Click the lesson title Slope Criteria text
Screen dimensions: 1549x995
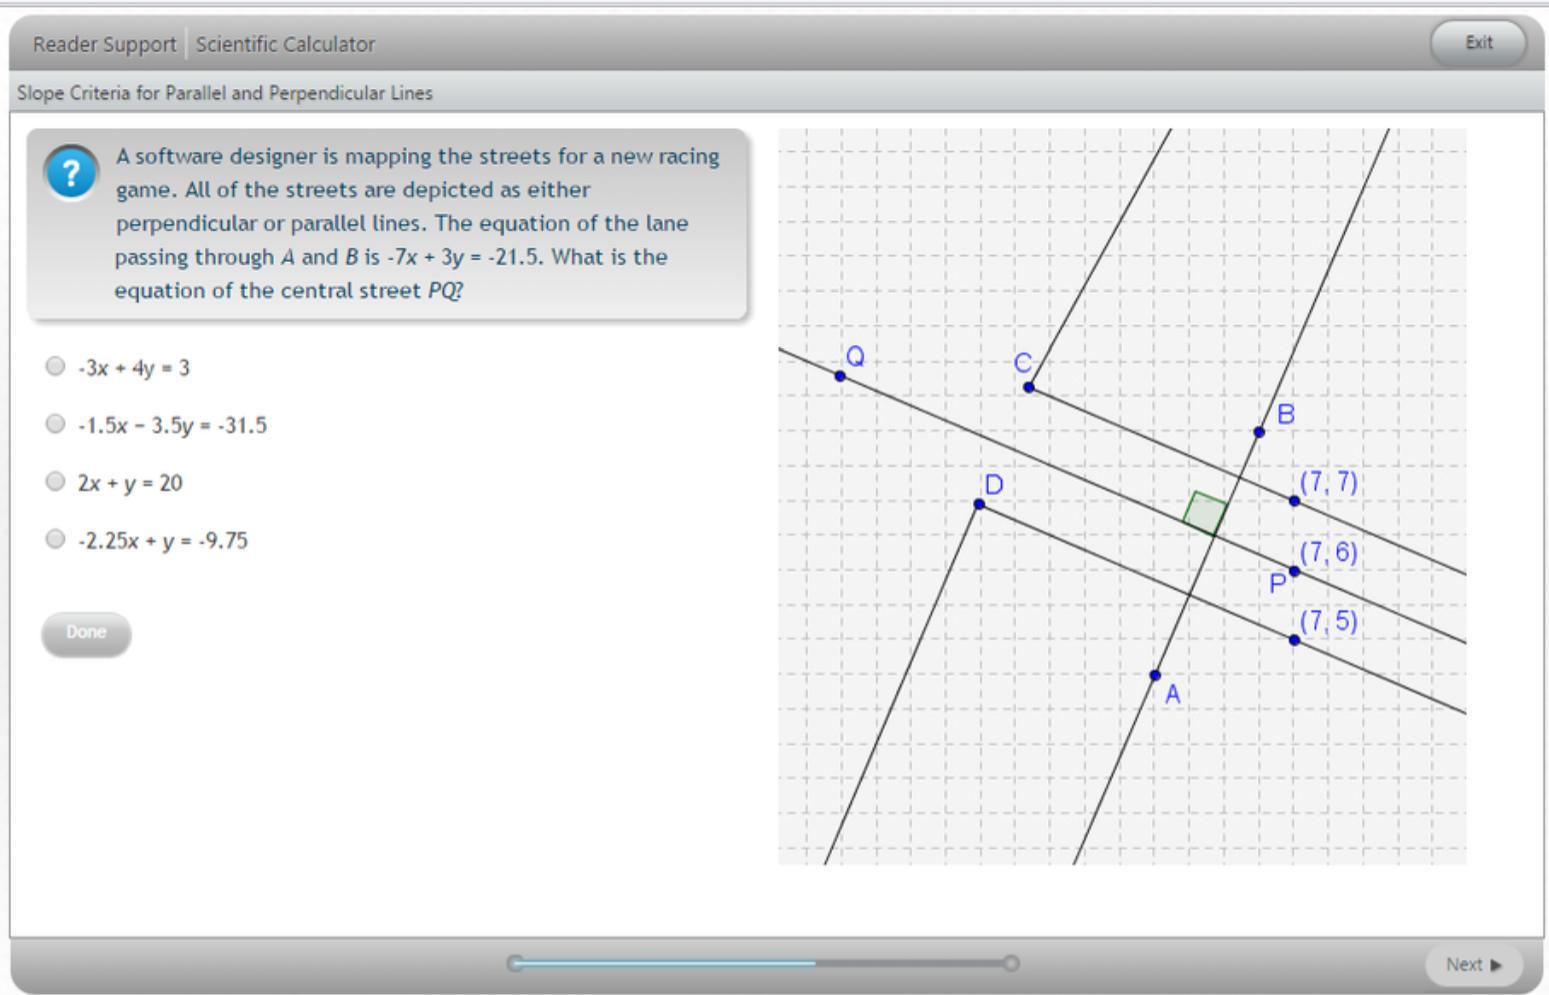click(x=225, y=93)
